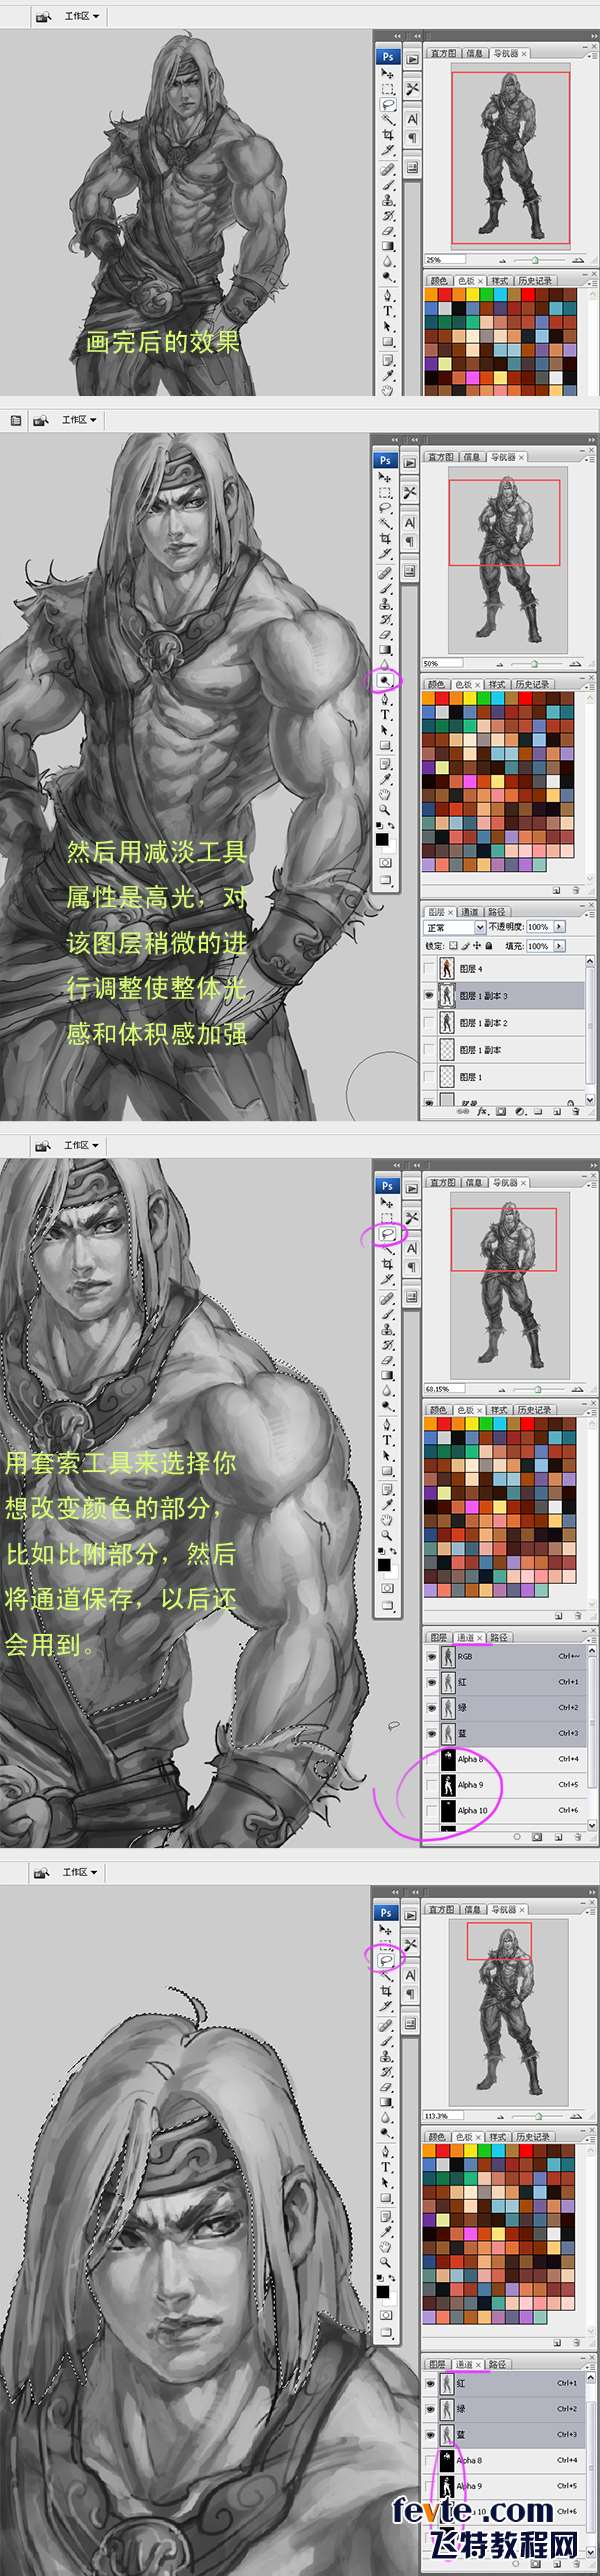Add a layer style via the fx icon

[x=483, y=1110]
